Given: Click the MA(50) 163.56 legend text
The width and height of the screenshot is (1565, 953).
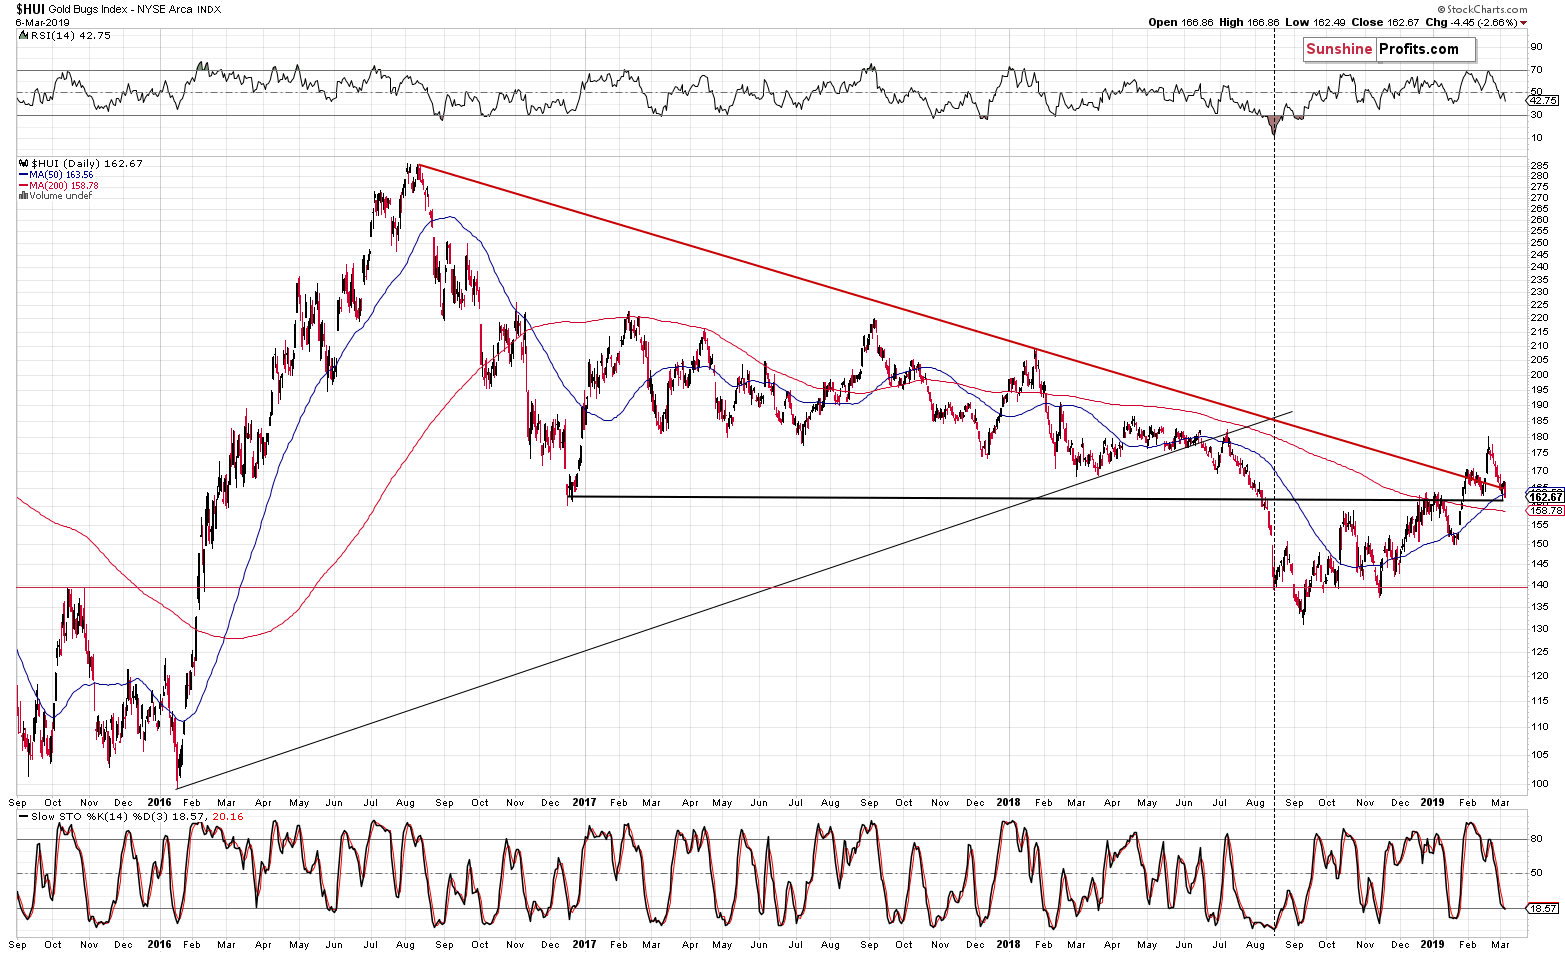Looking at the screenshot, I should (60, 175).
